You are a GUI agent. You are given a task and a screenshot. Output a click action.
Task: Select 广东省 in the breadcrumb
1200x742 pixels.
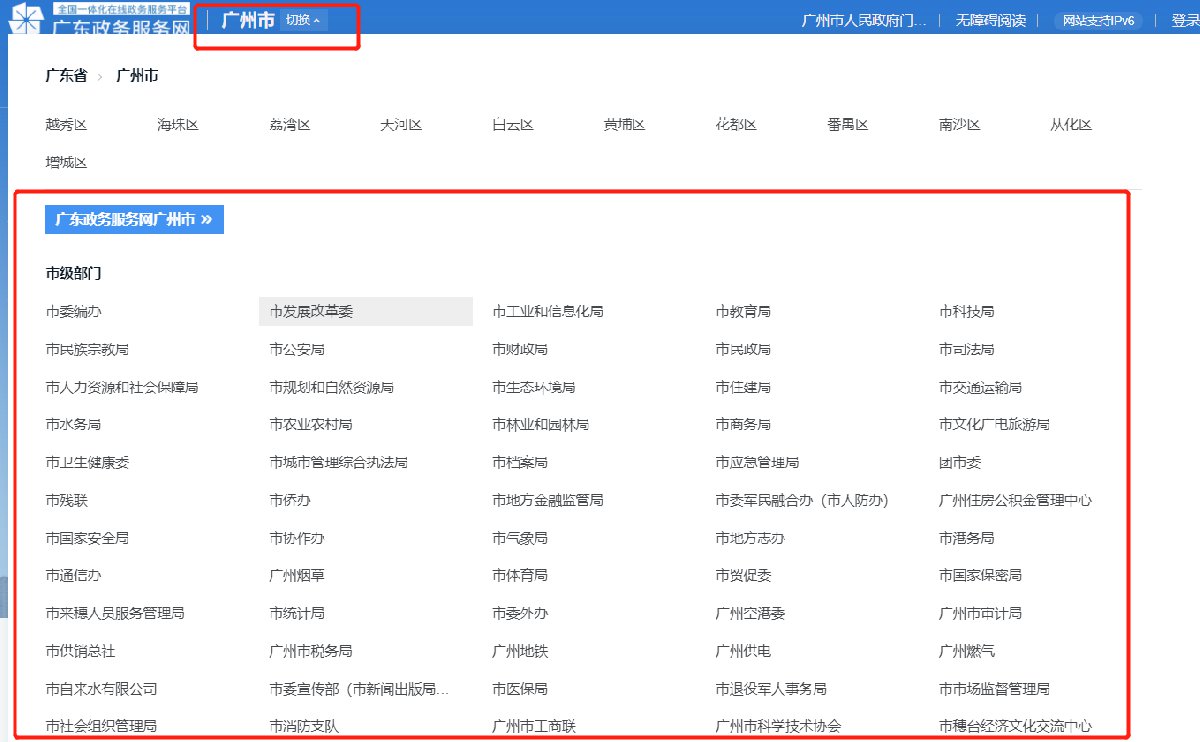click(x=66, y=76)
